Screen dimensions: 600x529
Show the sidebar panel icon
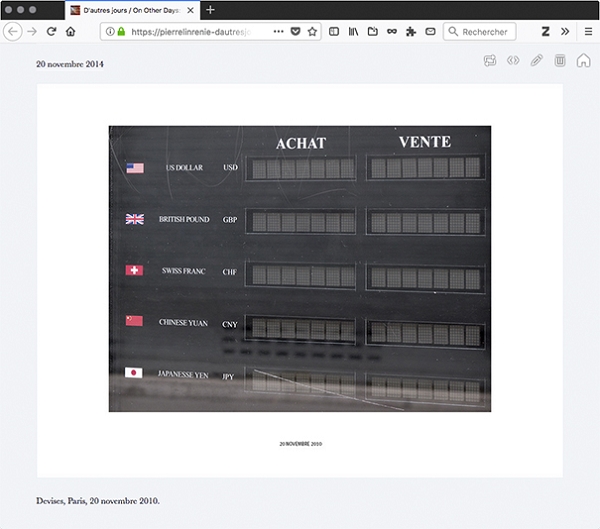[334, 32]
